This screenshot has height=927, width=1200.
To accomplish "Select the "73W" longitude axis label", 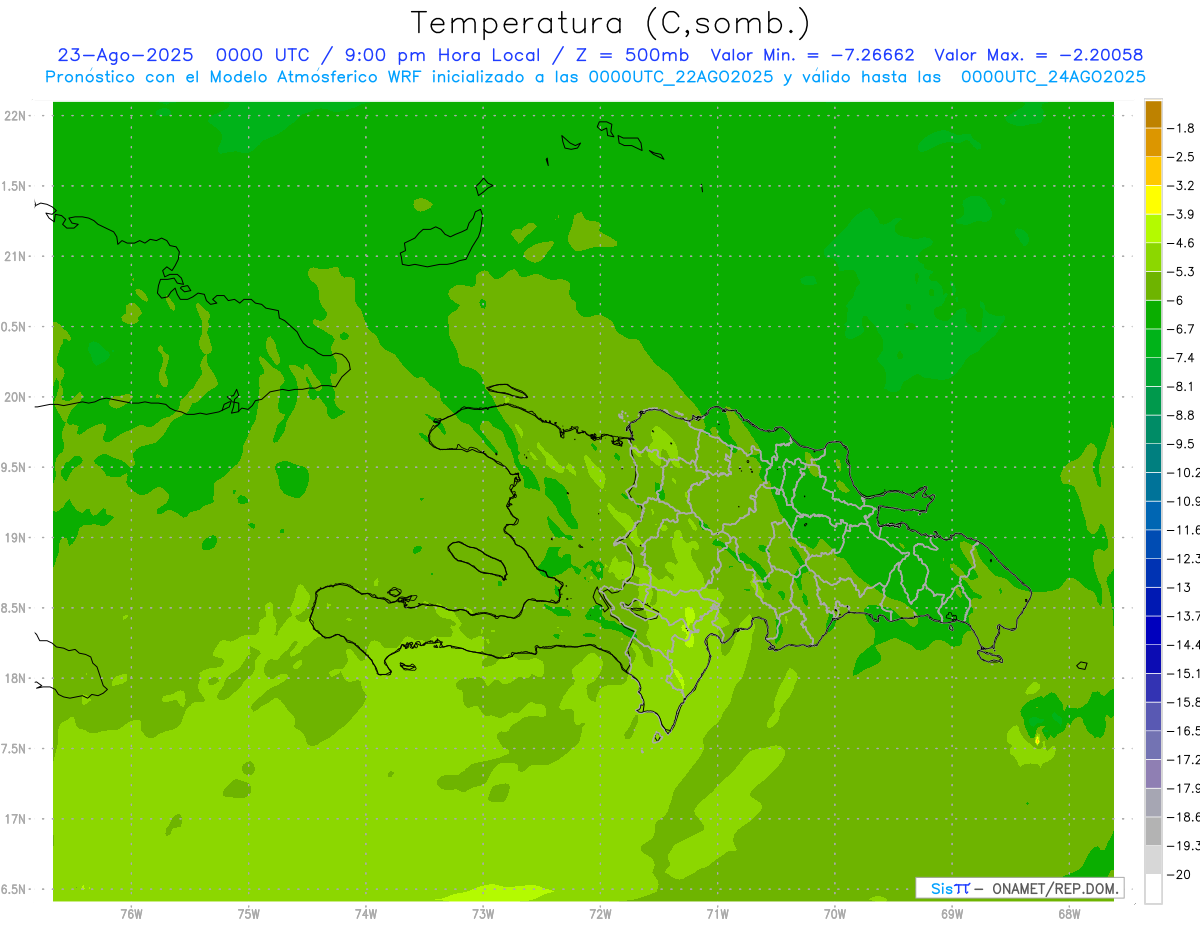I will coord(483,913).
